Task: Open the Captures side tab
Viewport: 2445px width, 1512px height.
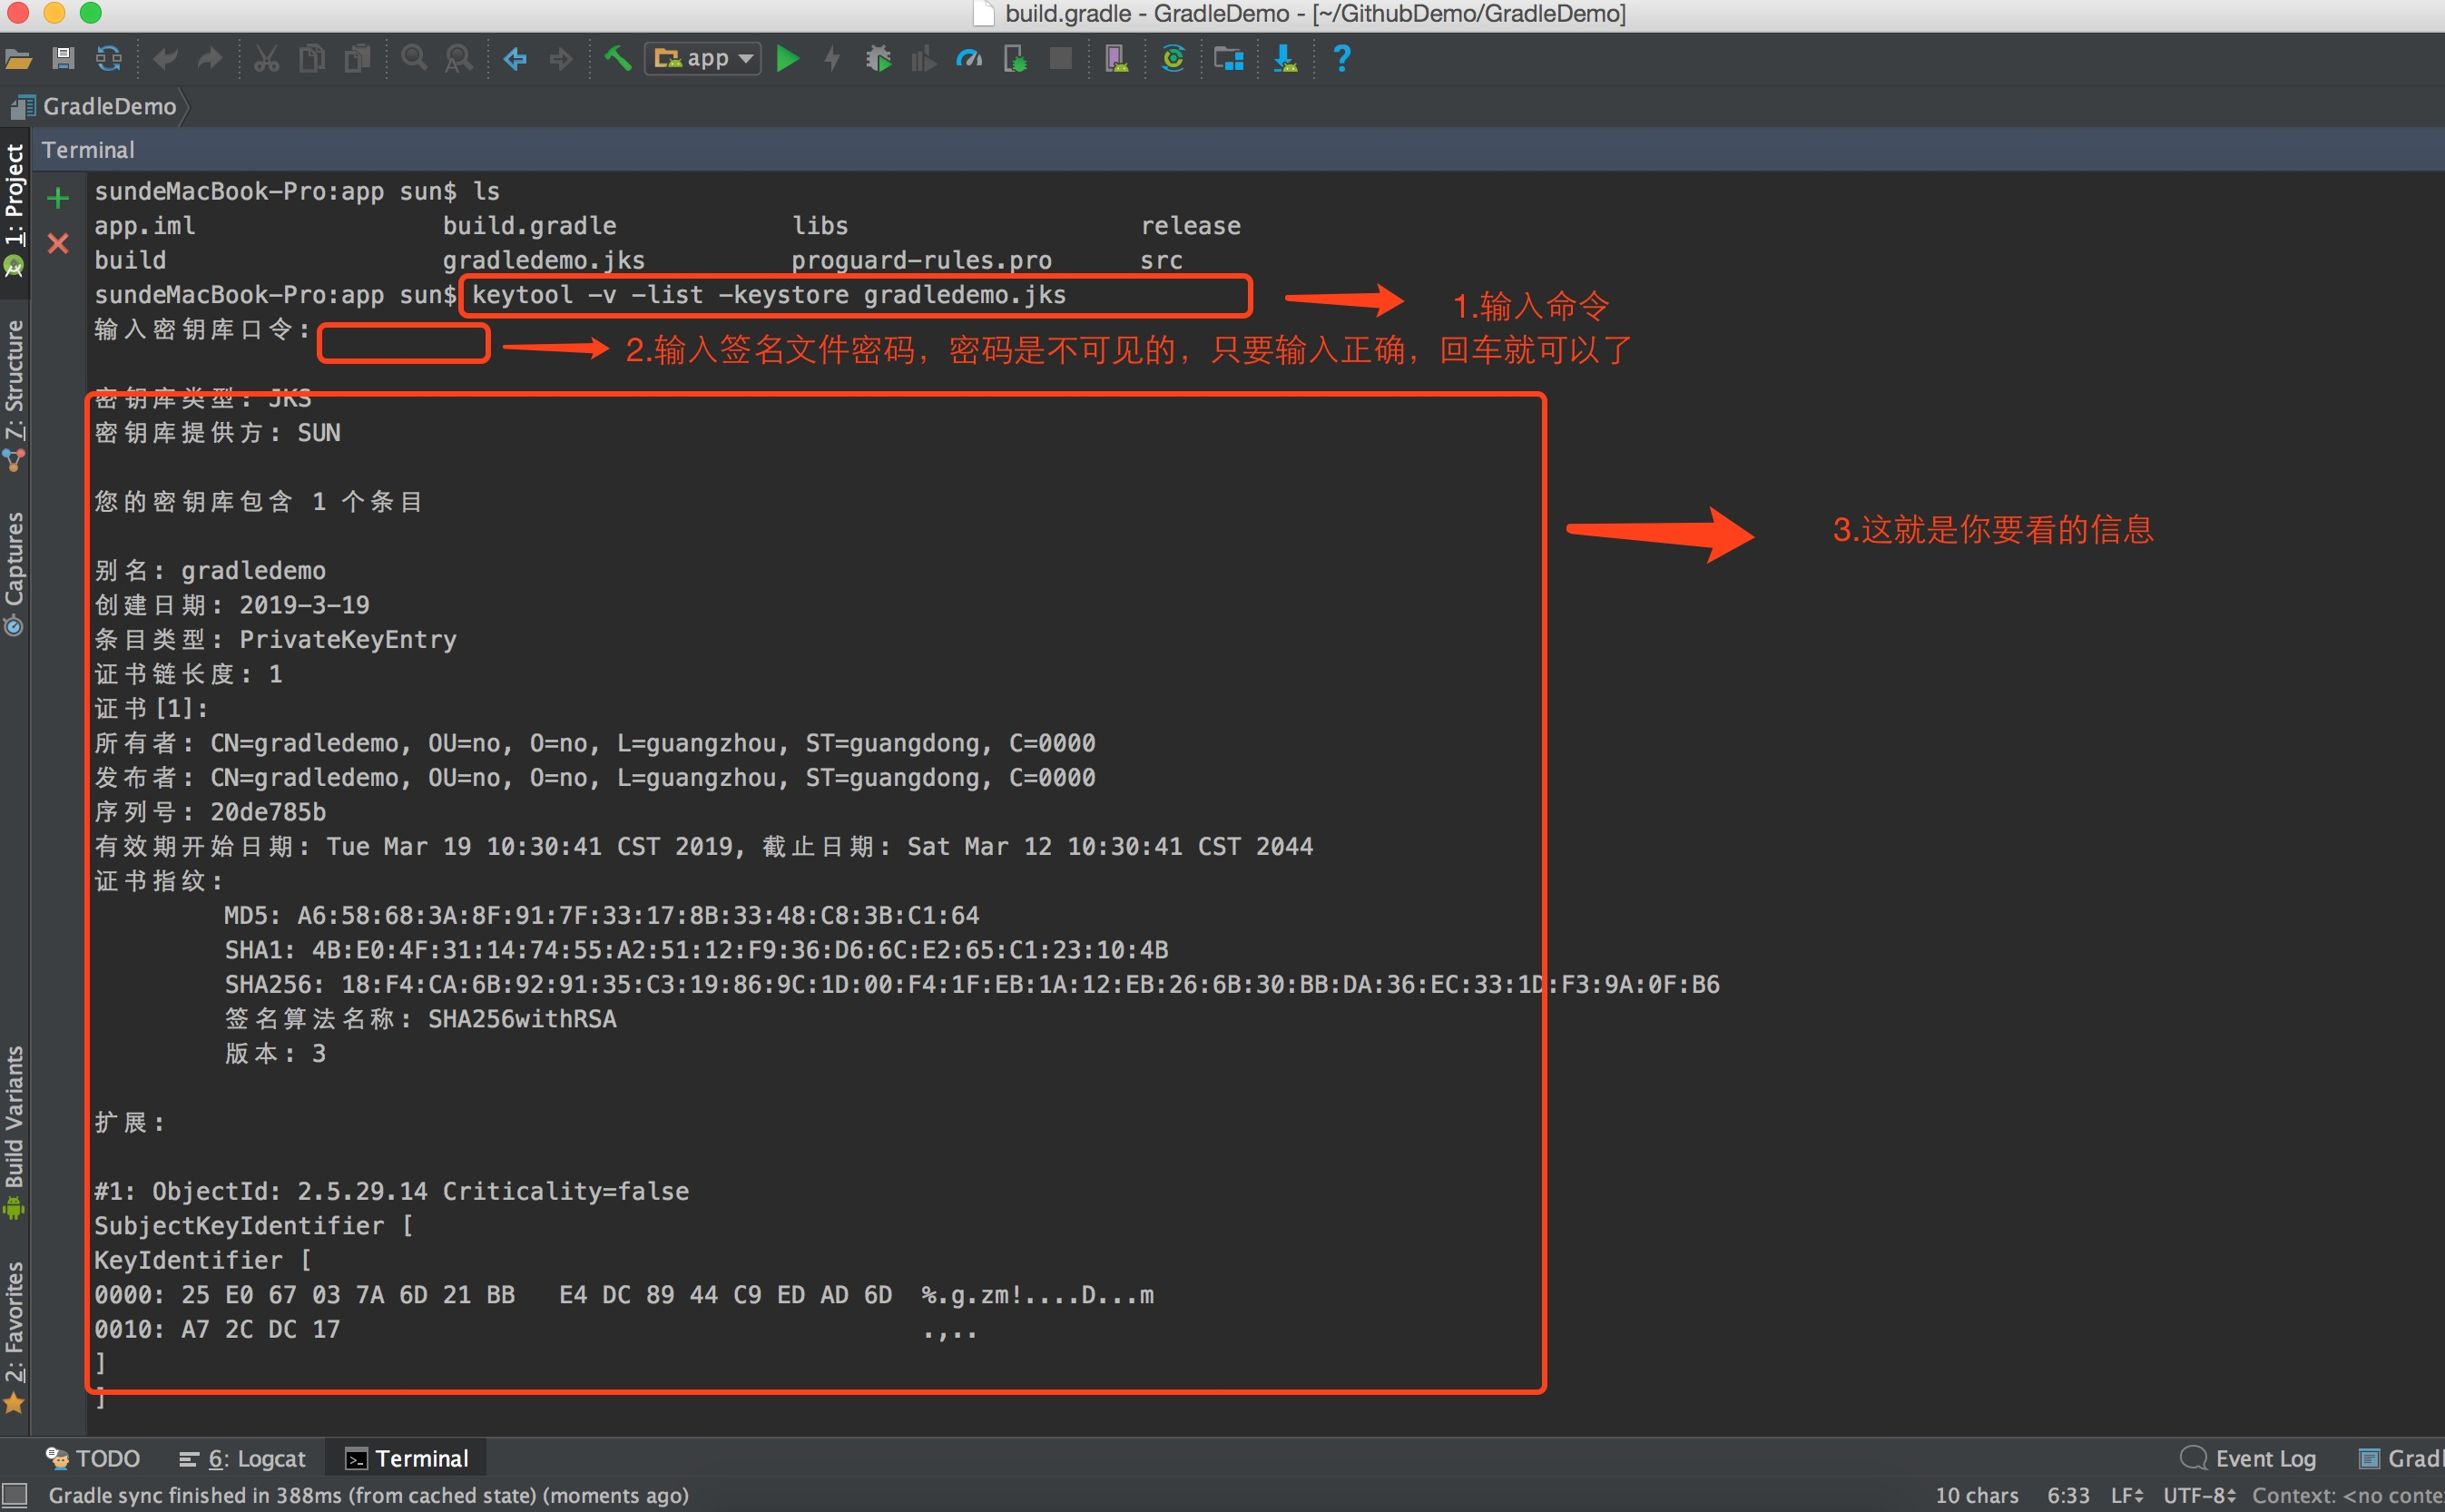Action: pyautogui.click(x=14, y=572)
